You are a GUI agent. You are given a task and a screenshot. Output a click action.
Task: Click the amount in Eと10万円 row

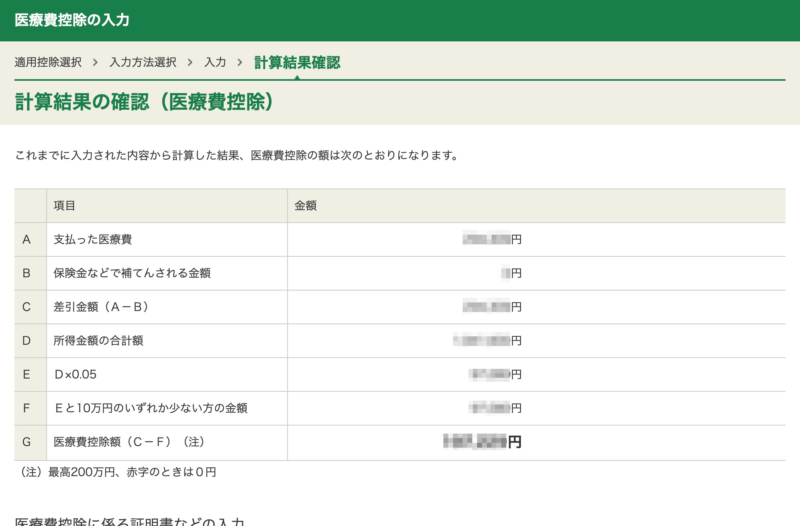pyautogui.click(x=495, y=408)
